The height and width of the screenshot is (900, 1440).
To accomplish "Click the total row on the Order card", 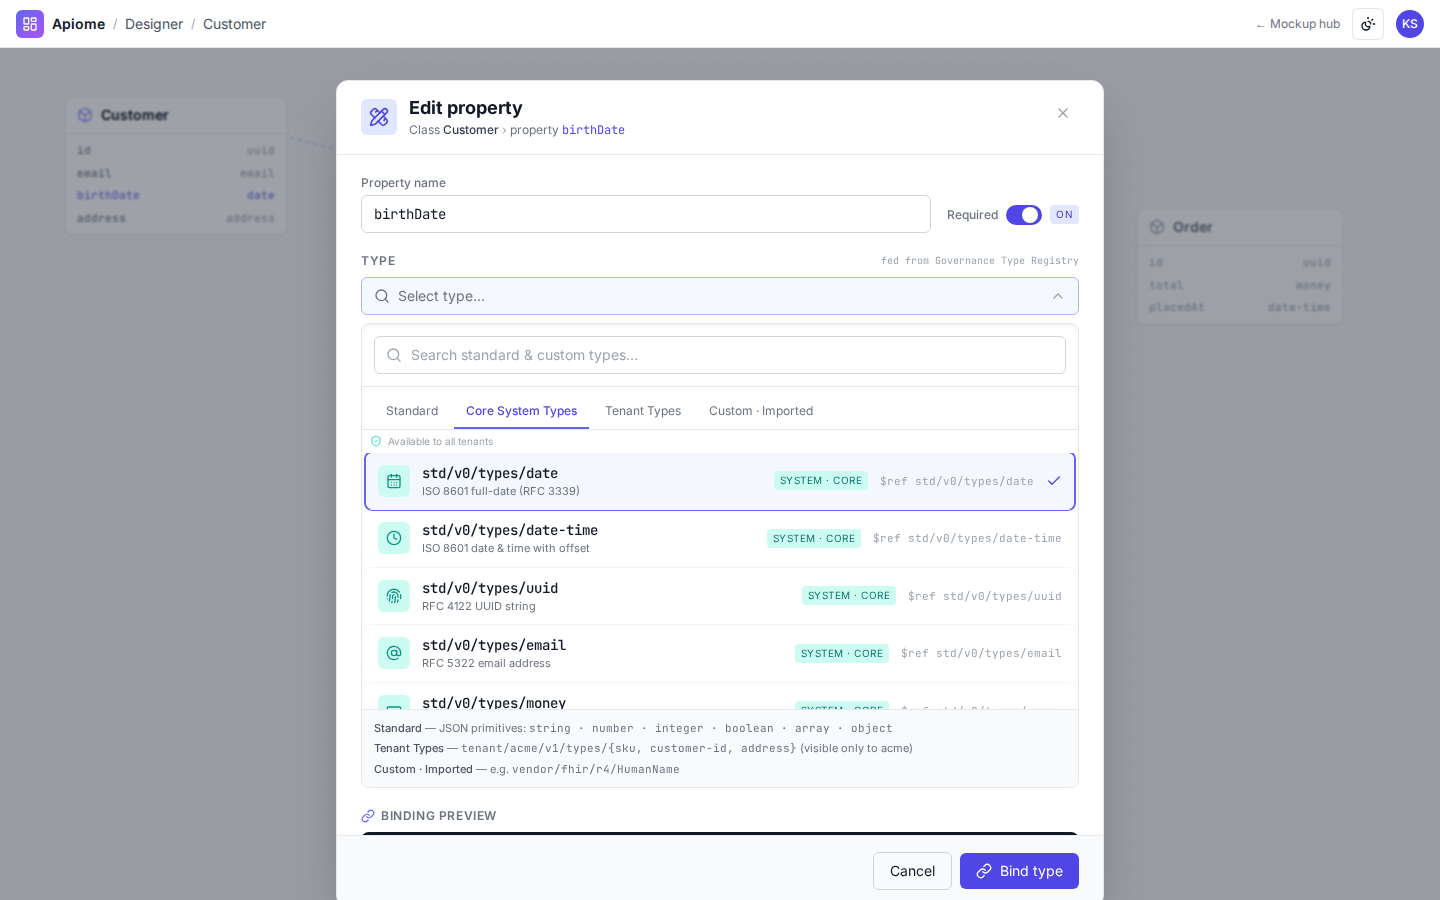I will coord(1240,285).
